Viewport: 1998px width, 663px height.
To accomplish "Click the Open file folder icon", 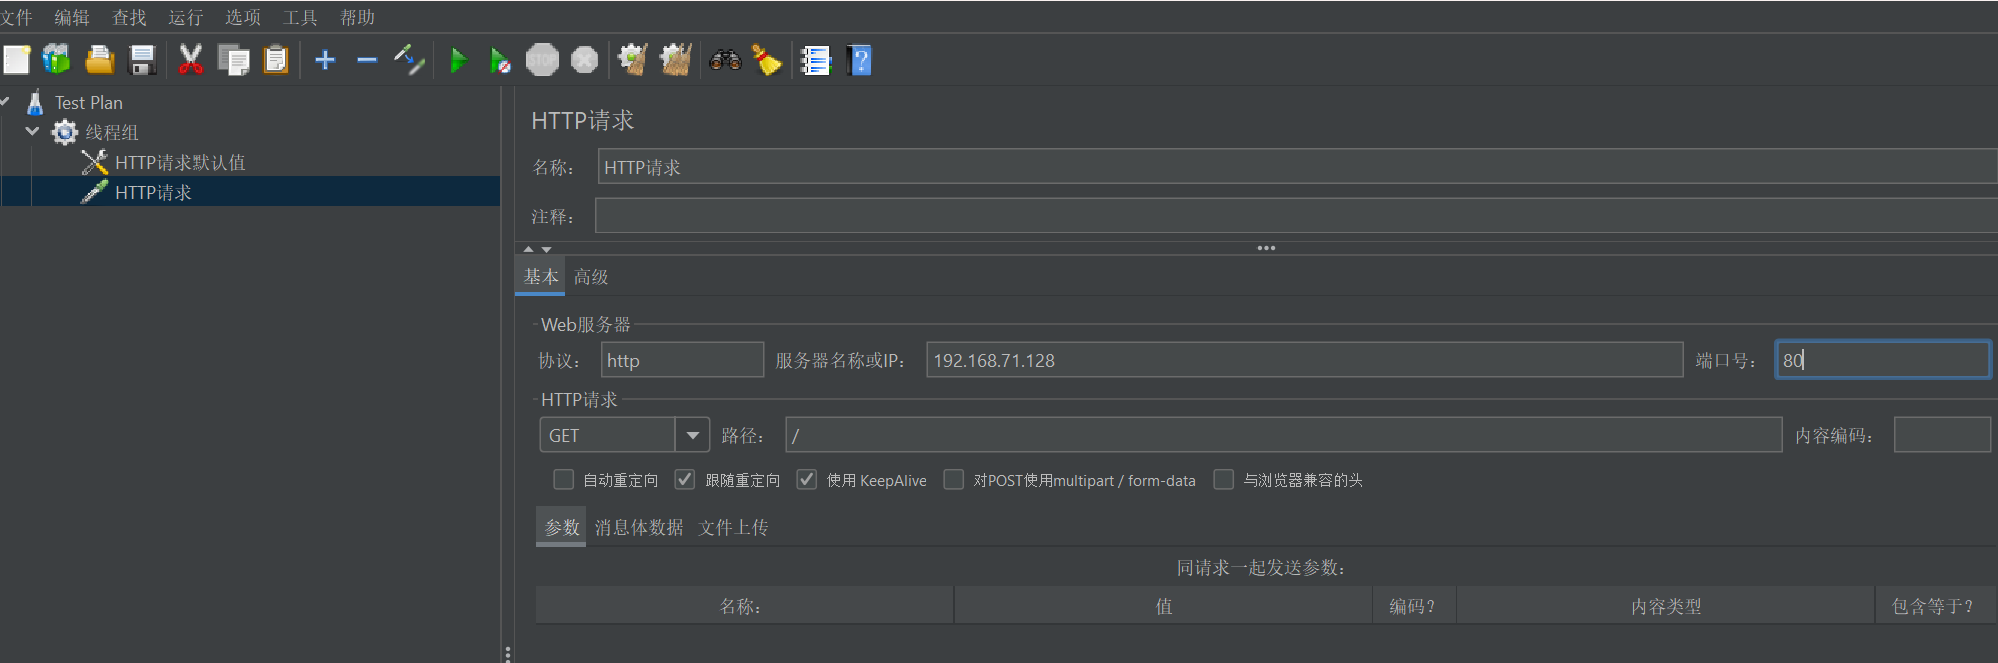I will tap(99, 60).
